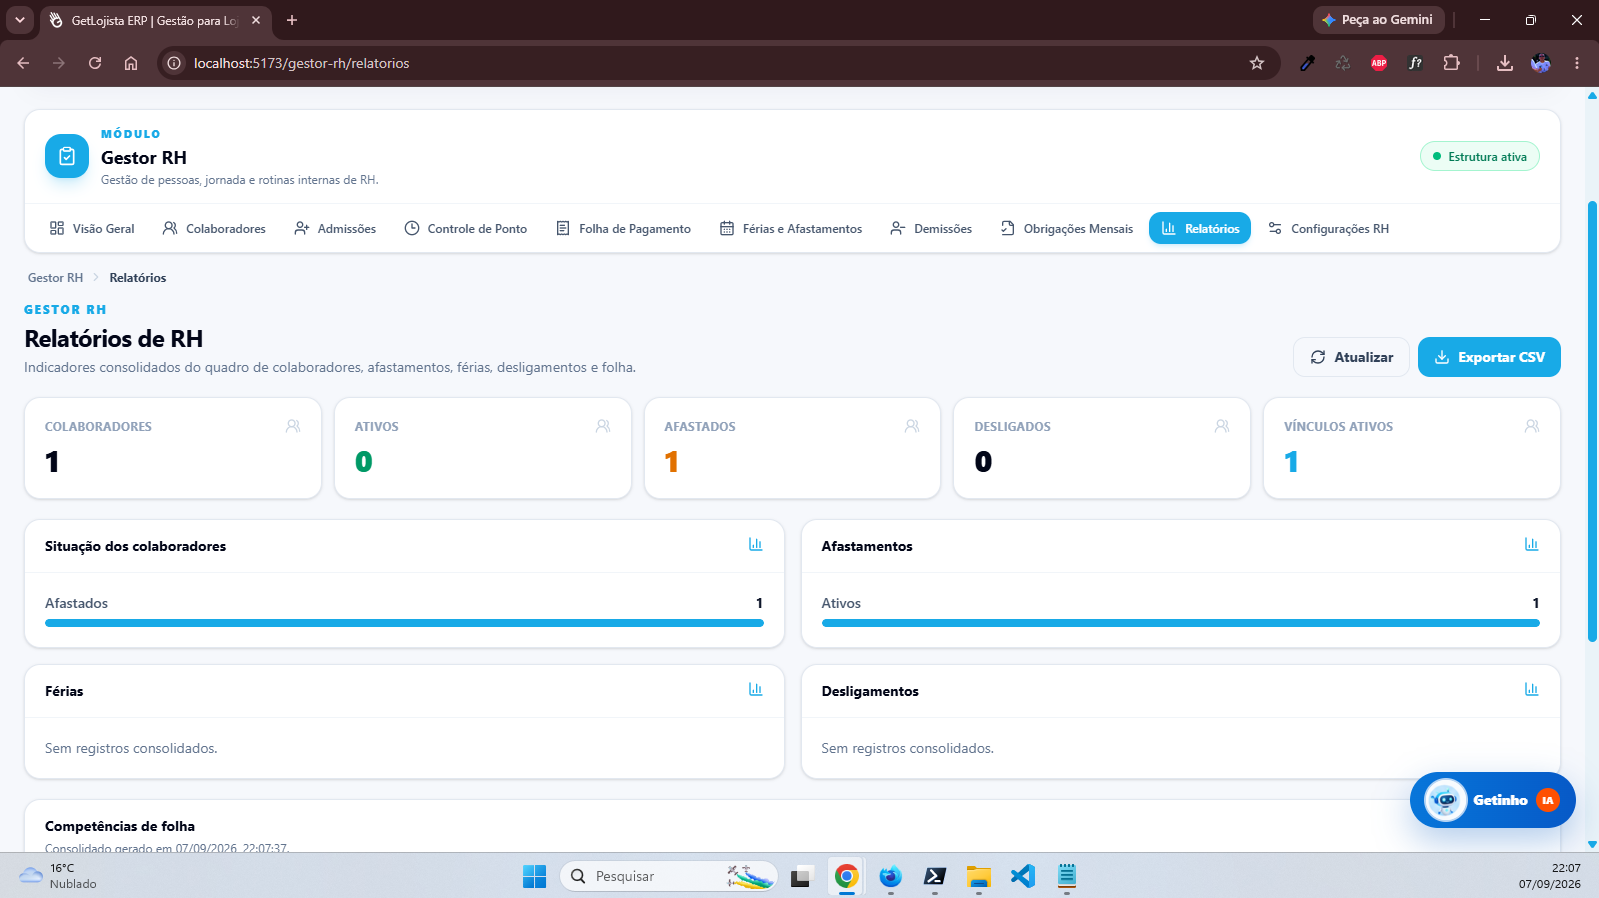Click the Atualizar button

tap(1351, 357)
